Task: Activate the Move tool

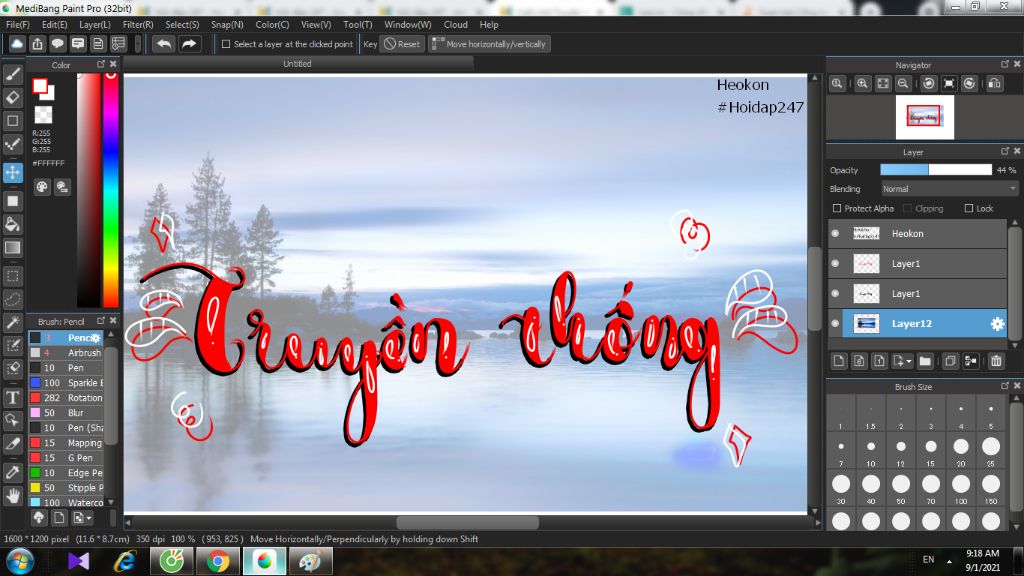Action: click(x=12, y=172)
